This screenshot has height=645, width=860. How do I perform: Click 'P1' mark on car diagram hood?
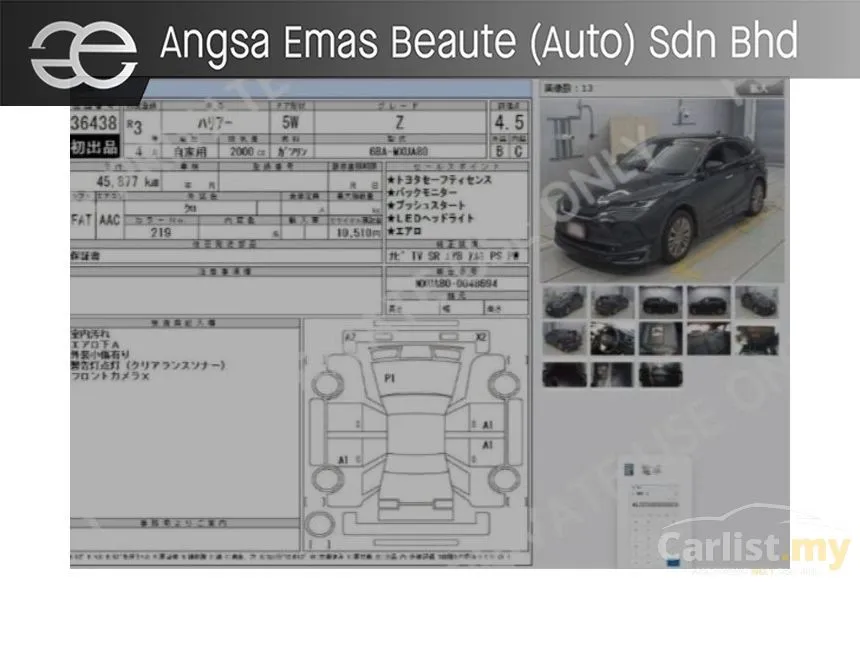click(389, 378)
